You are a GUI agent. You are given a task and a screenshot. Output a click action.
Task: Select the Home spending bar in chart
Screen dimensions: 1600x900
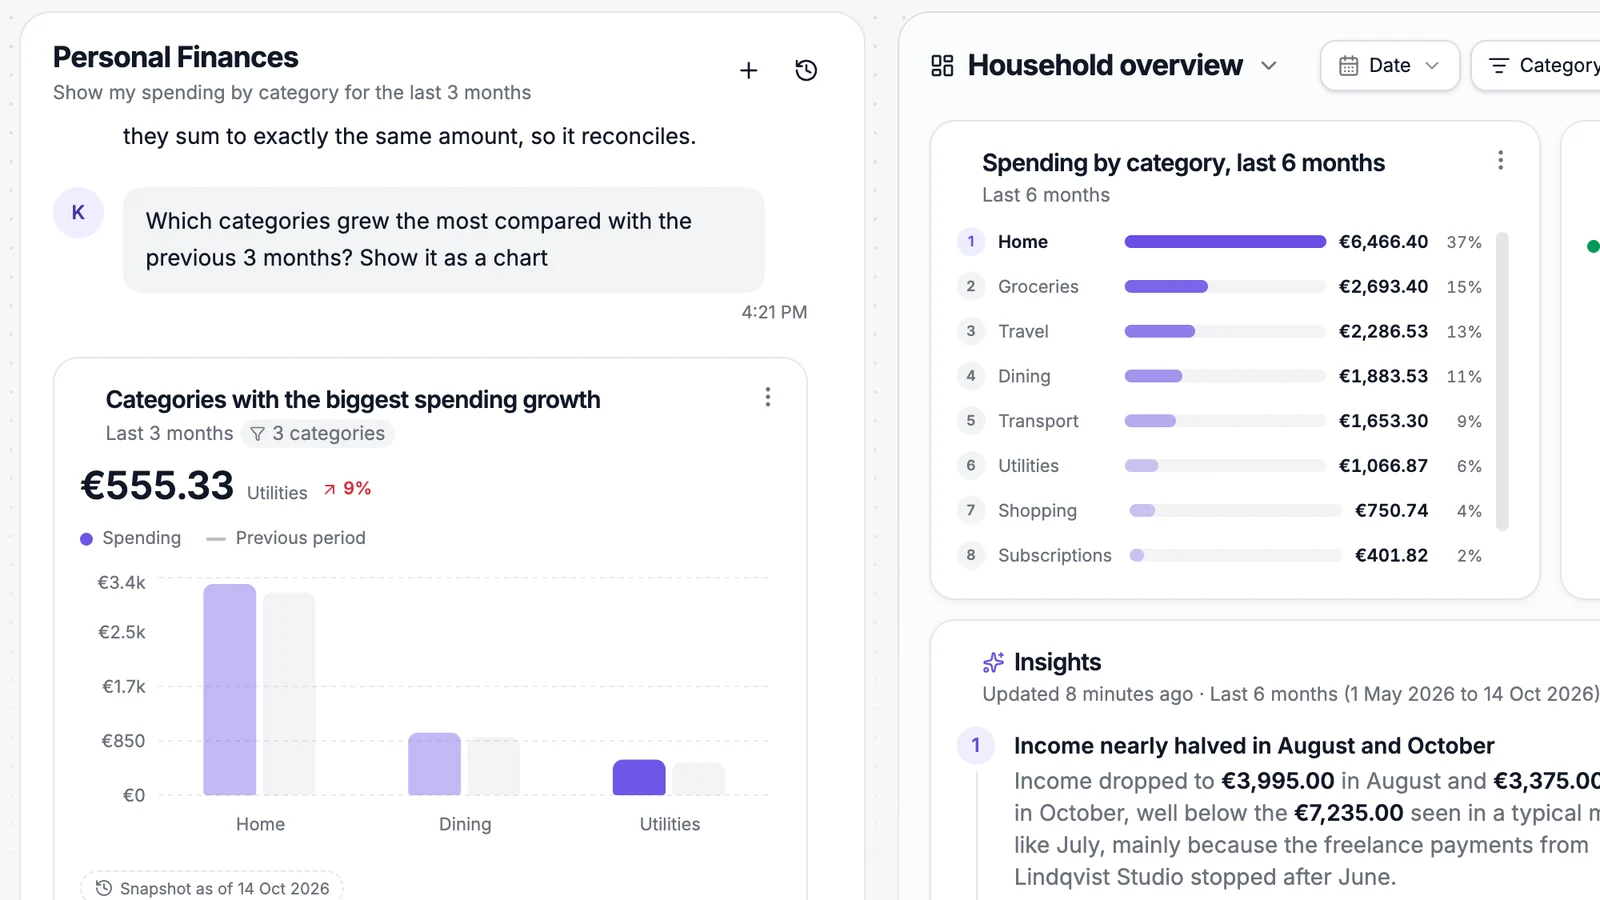[230, 690]
